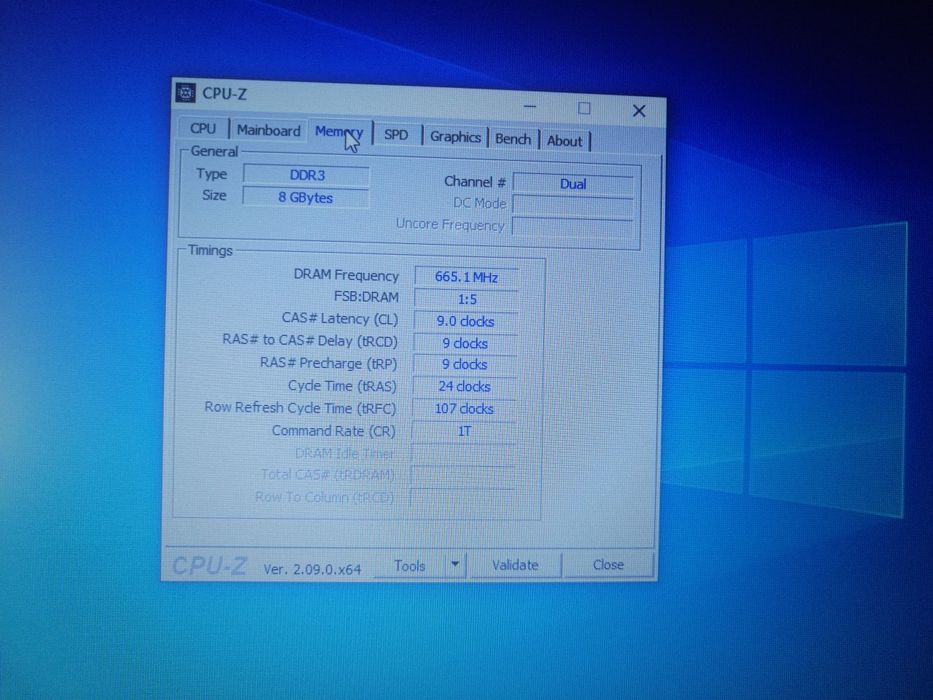Click the tRP 9 clocks value

[465, 364]
